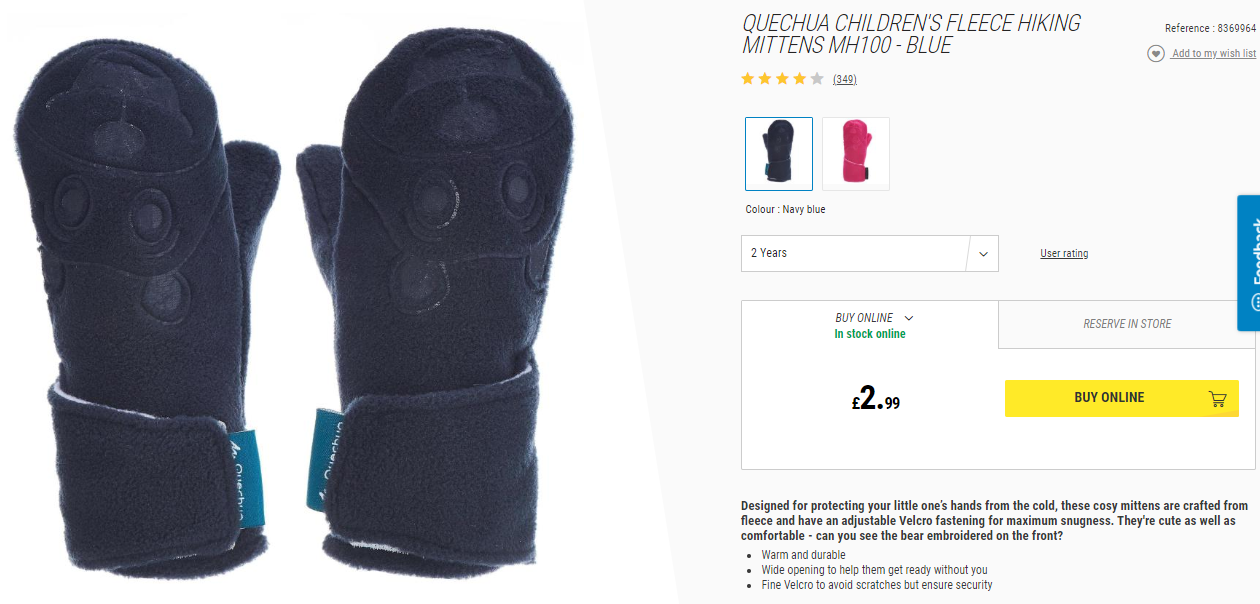Select the Buy Online tab
The image size is (1260, 604).
pyautogui.click(x=870, y=325)
